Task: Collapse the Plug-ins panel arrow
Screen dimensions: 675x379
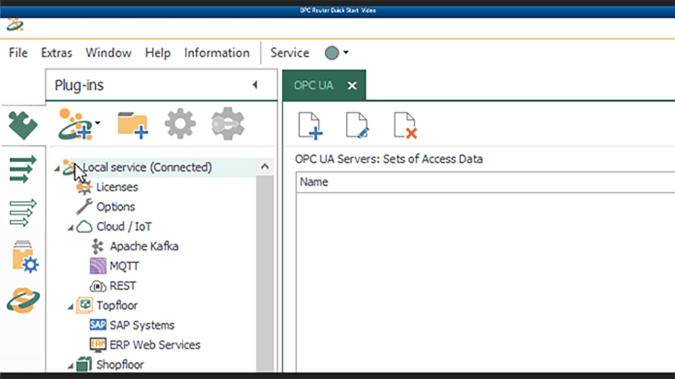Action: (255, 85)
